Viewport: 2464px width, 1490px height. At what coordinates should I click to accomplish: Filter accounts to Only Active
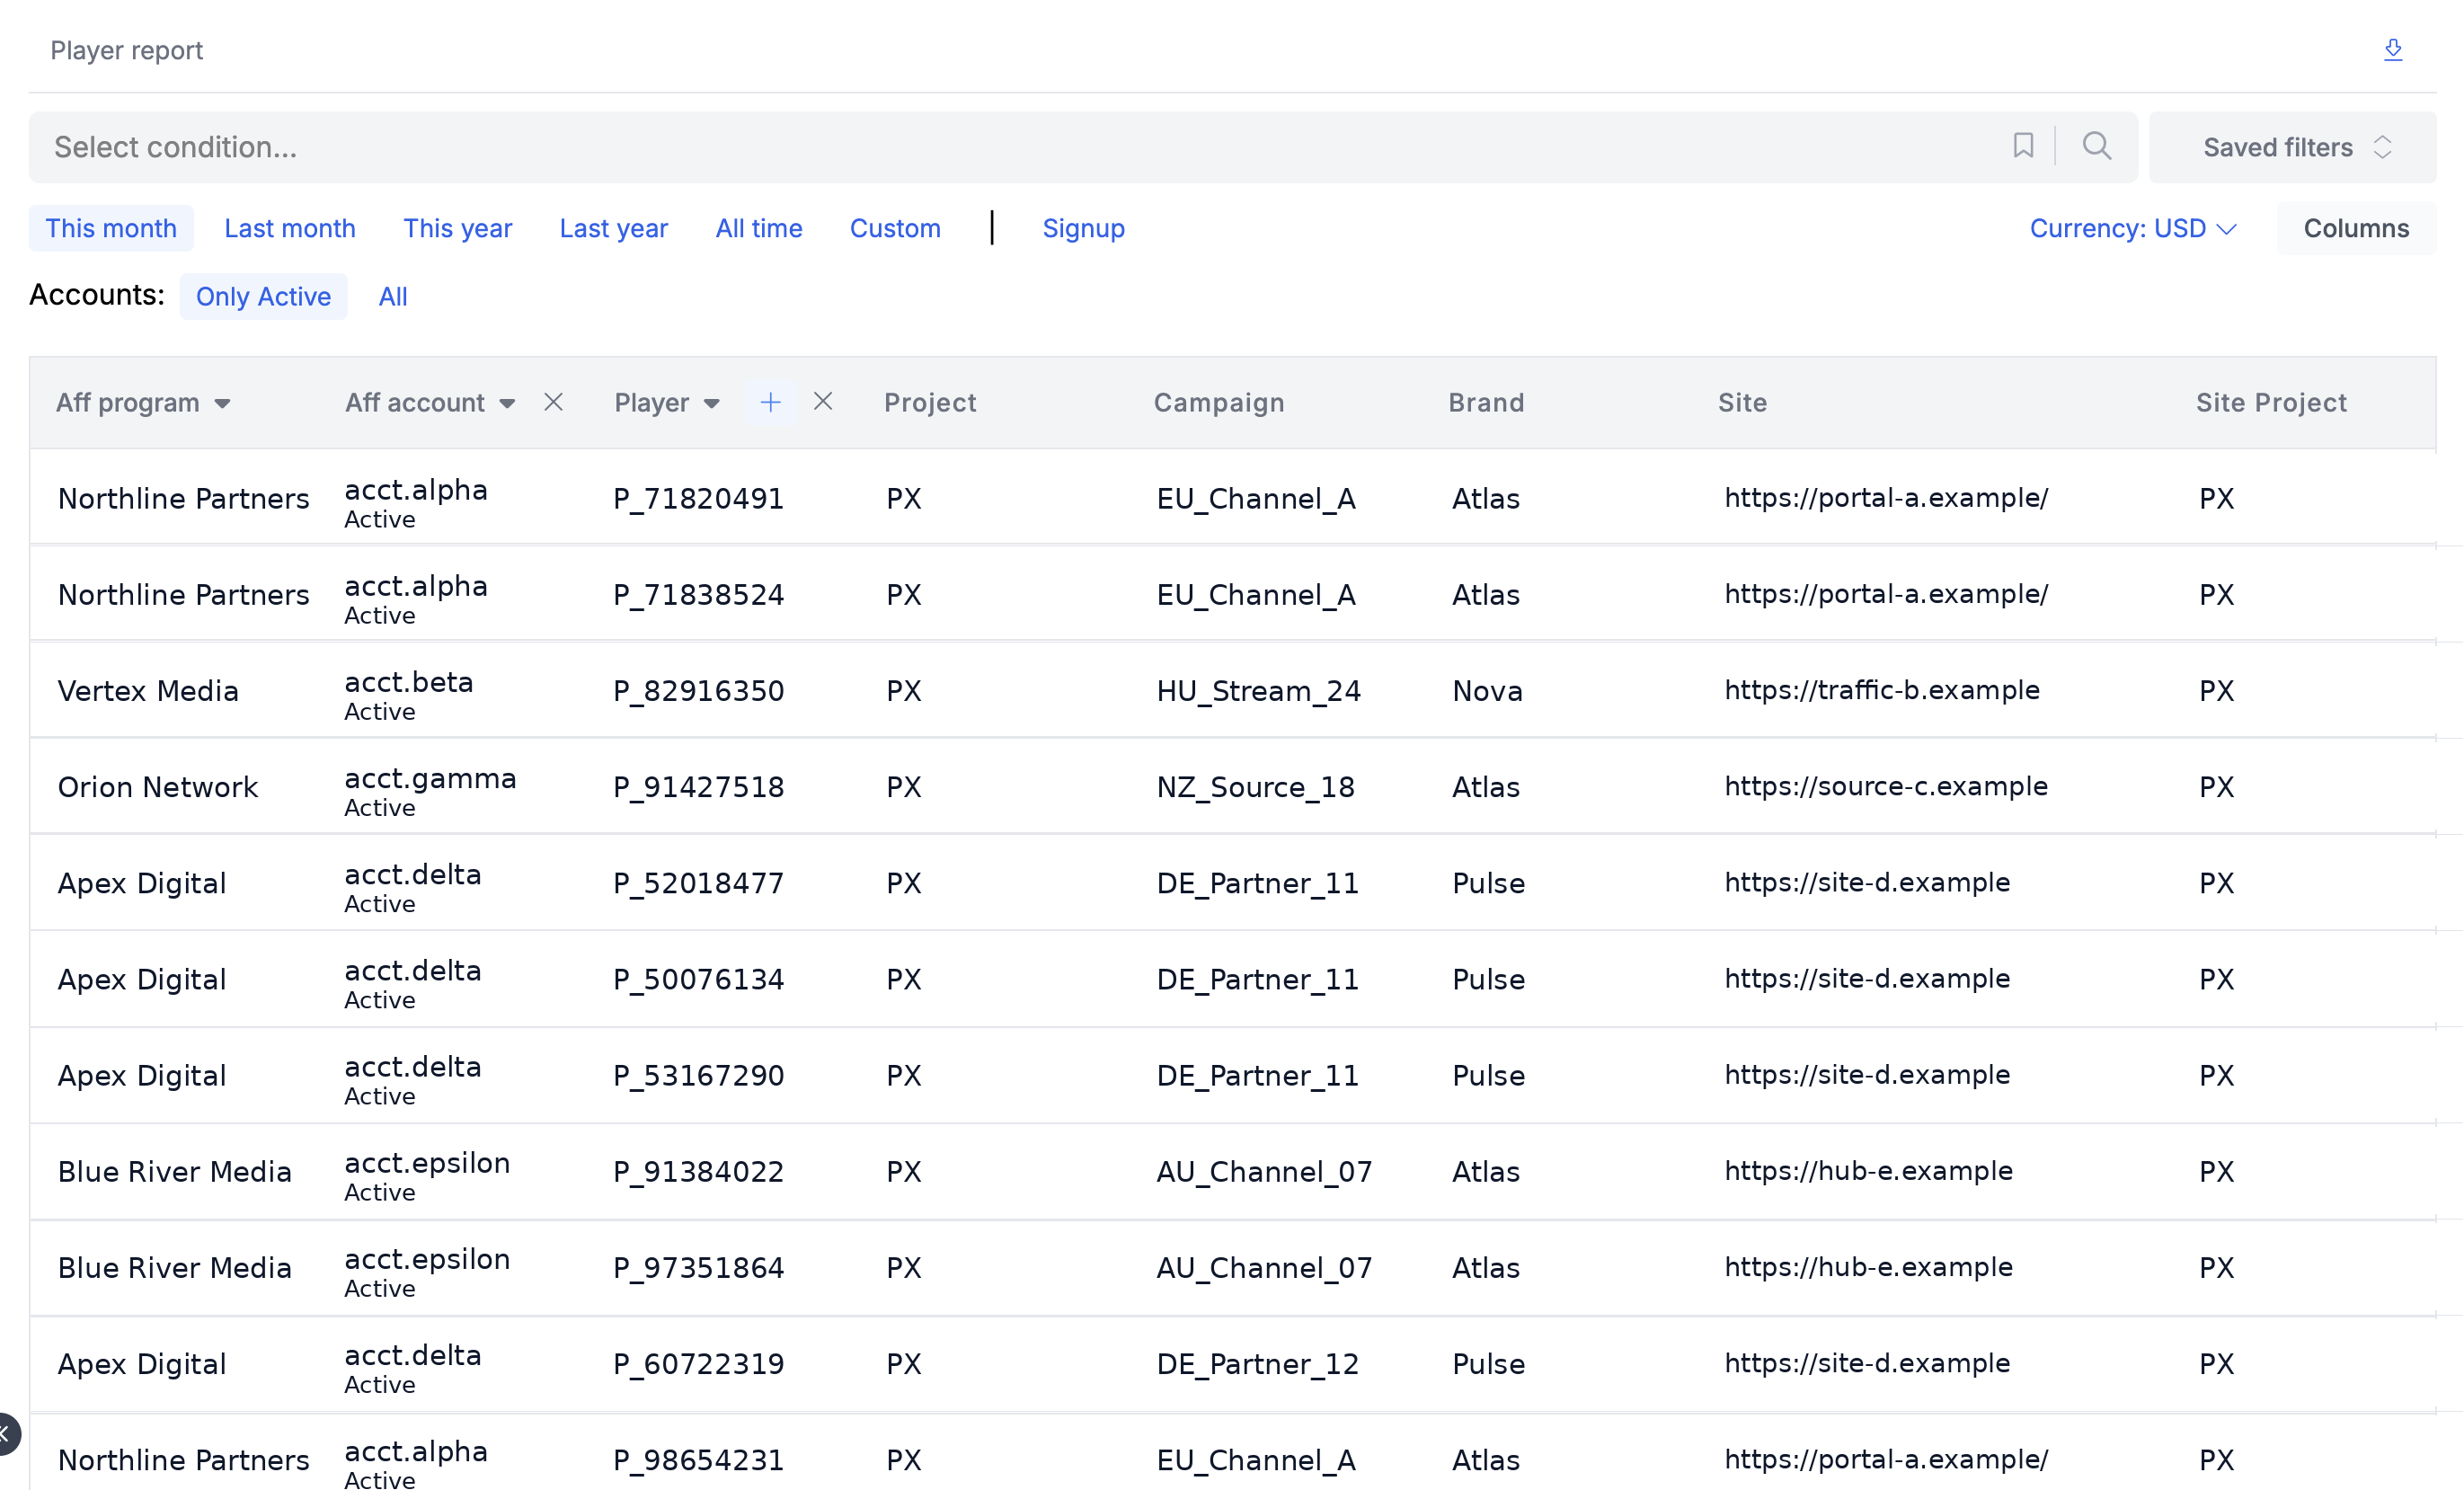click(x=263, y=296)
